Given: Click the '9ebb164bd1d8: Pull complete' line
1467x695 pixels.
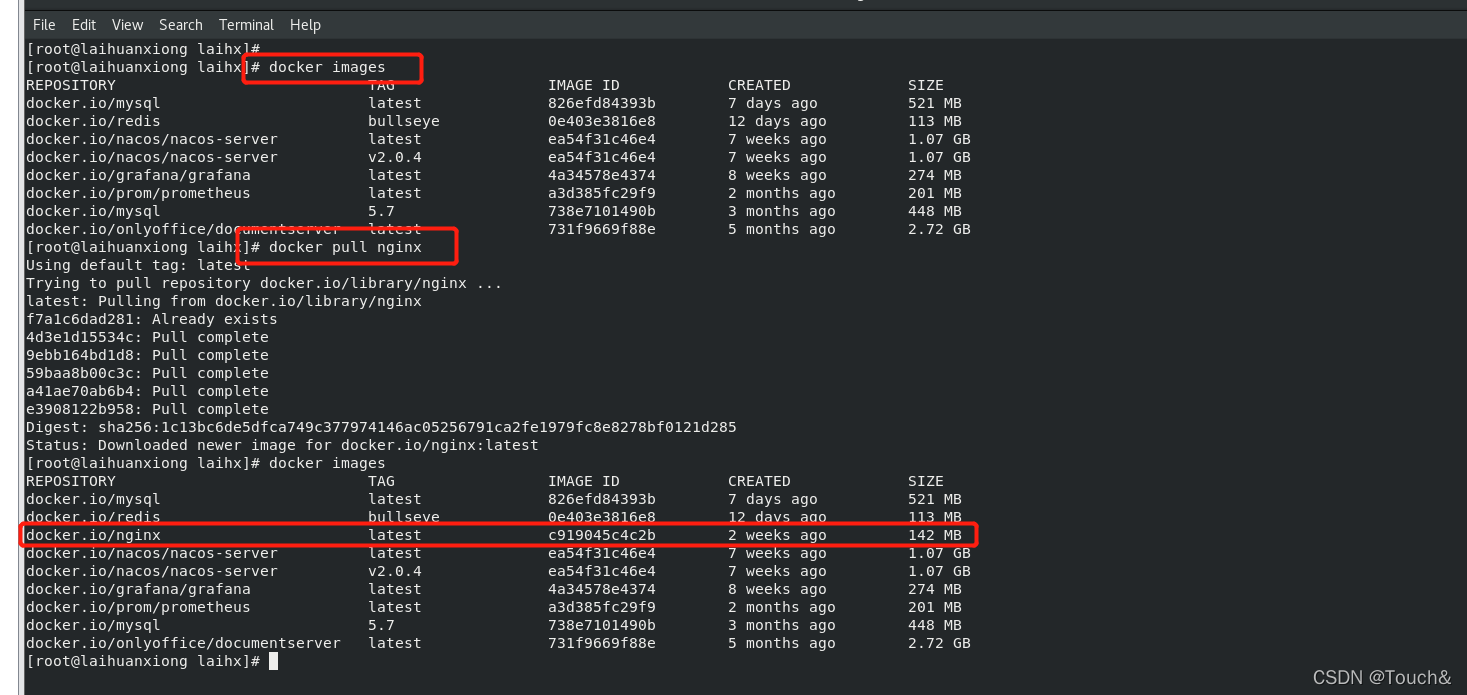Looking at the screenshot, I should (147, 355).
